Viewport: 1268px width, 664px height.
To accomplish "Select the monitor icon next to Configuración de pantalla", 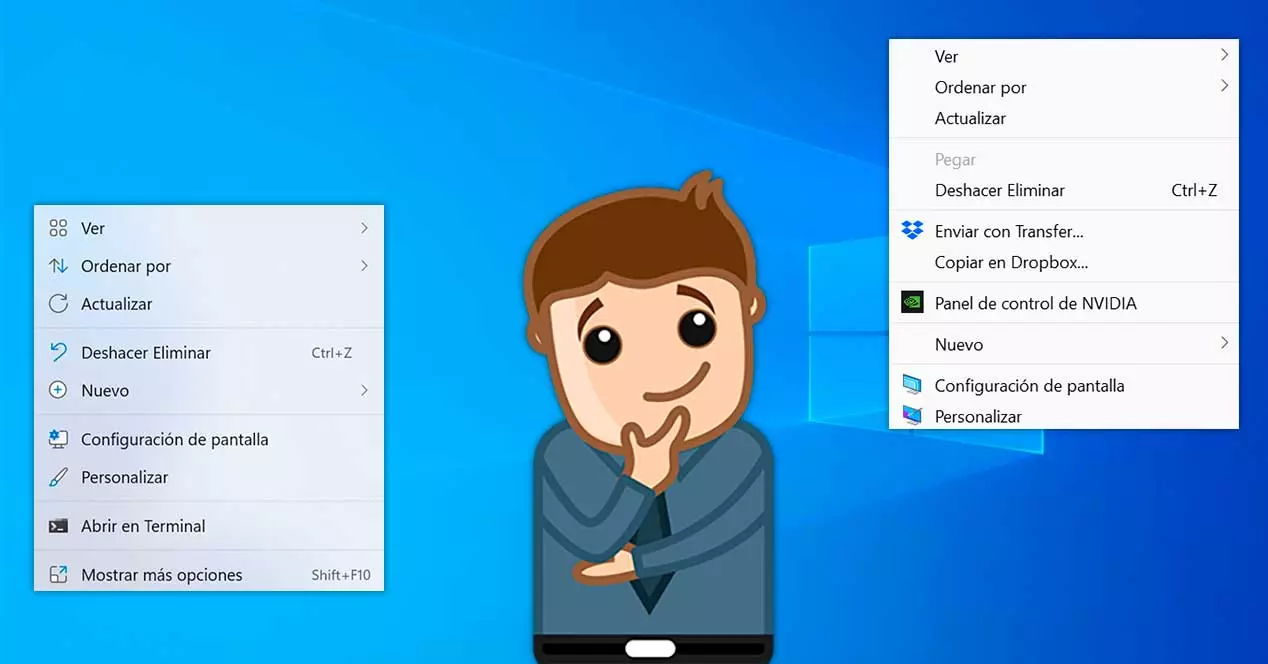I will 60,439.
